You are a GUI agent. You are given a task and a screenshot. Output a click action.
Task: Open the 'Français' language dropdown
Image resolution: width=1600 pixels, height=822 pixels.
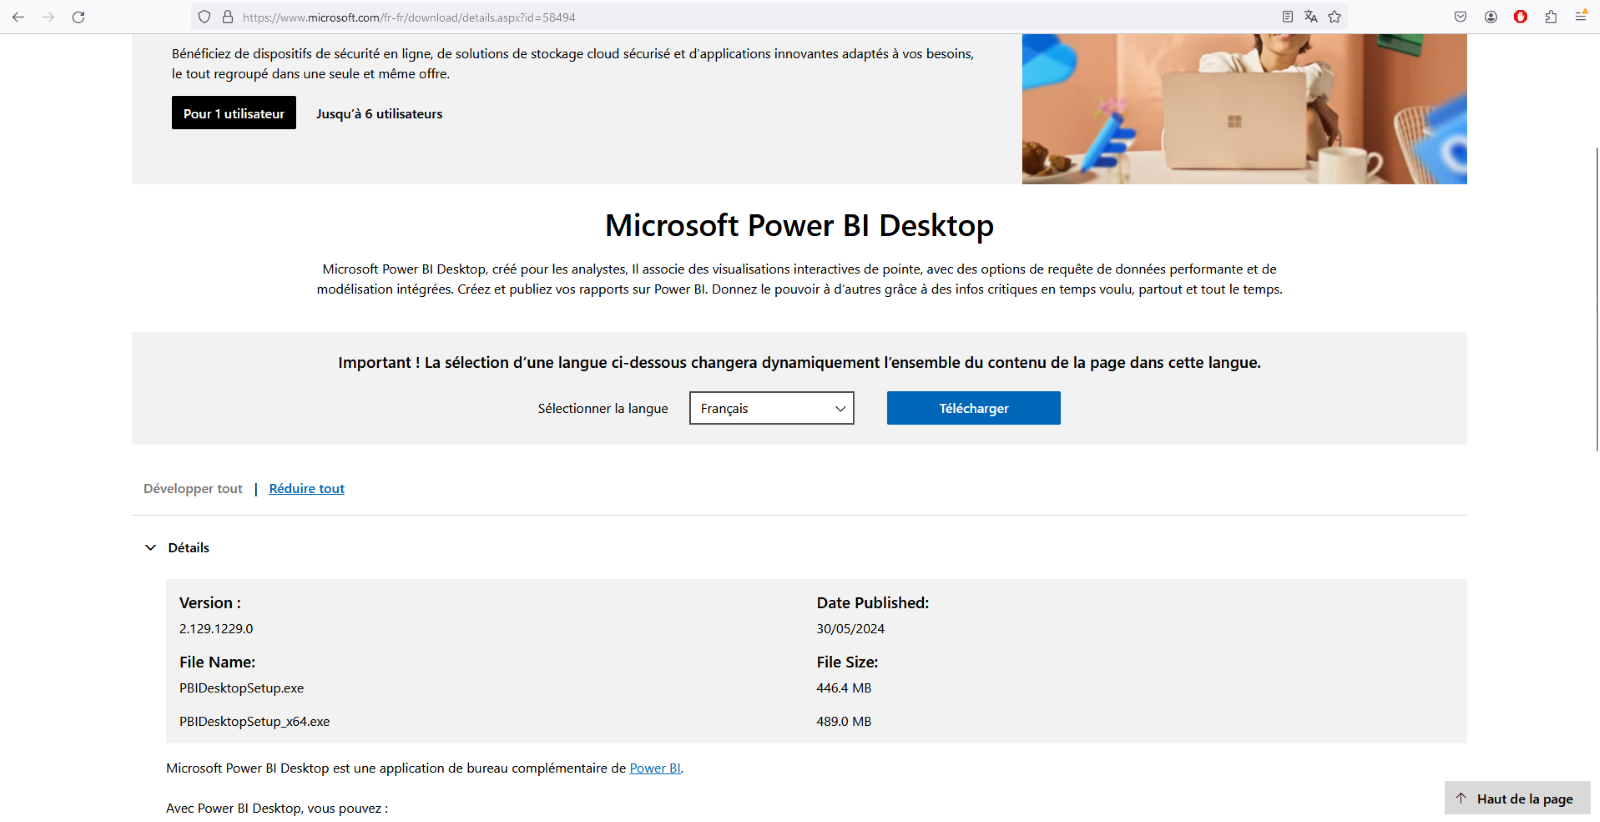[772, 408]
